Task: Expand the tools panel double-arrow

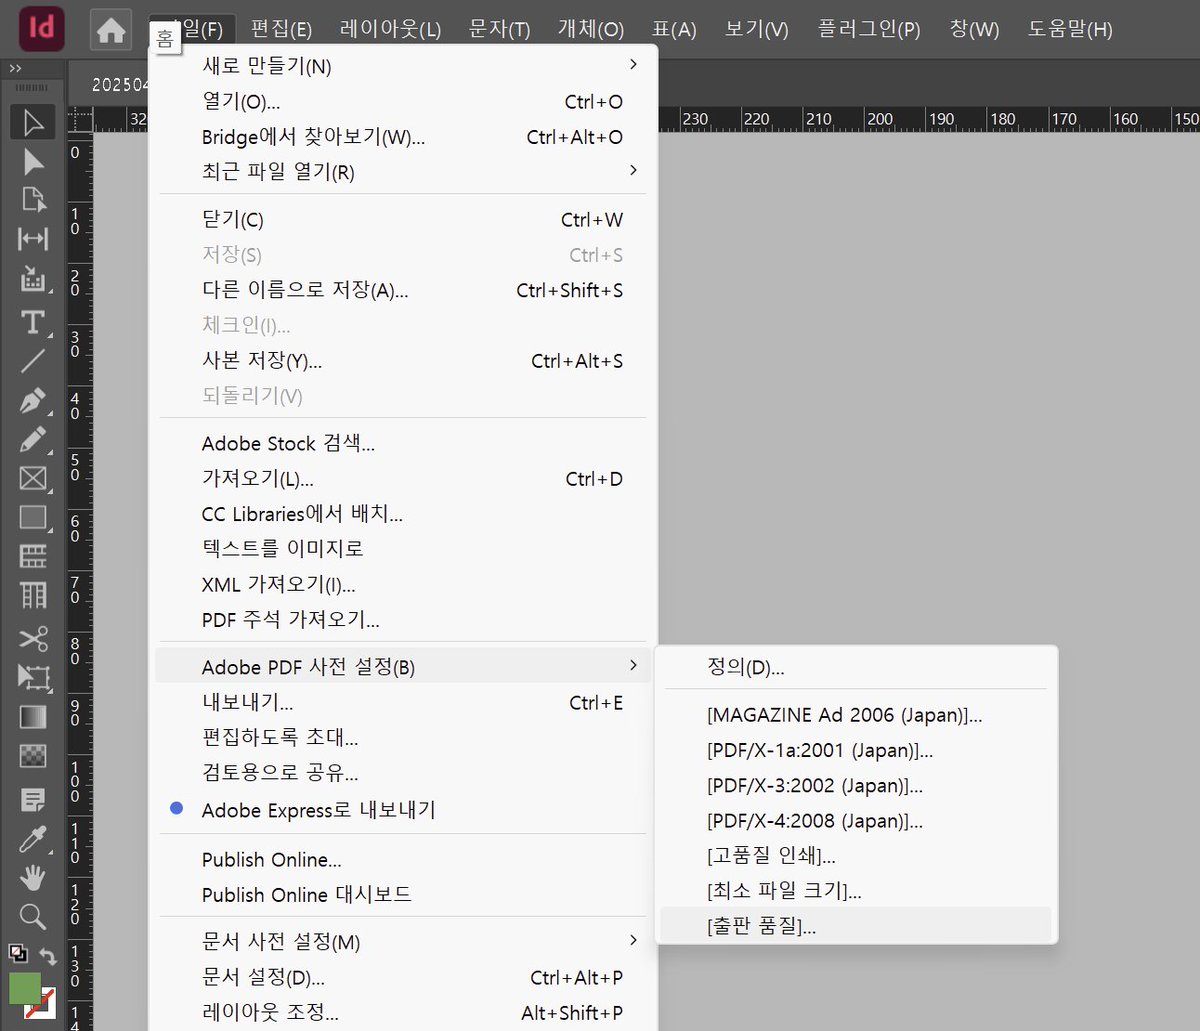Action: click(16, 69)
